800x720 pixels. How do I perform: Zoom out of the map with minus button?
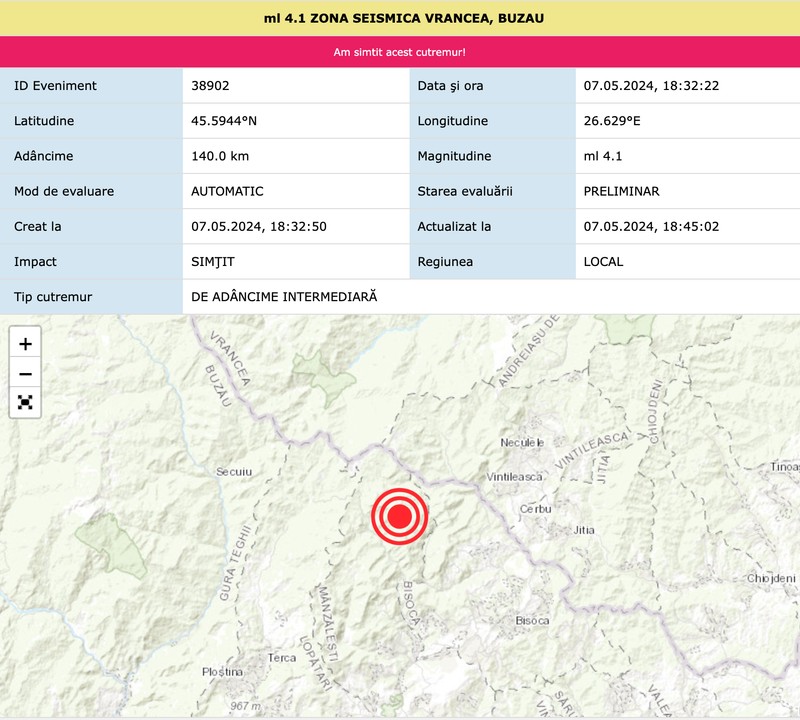(x=25, y=374)
